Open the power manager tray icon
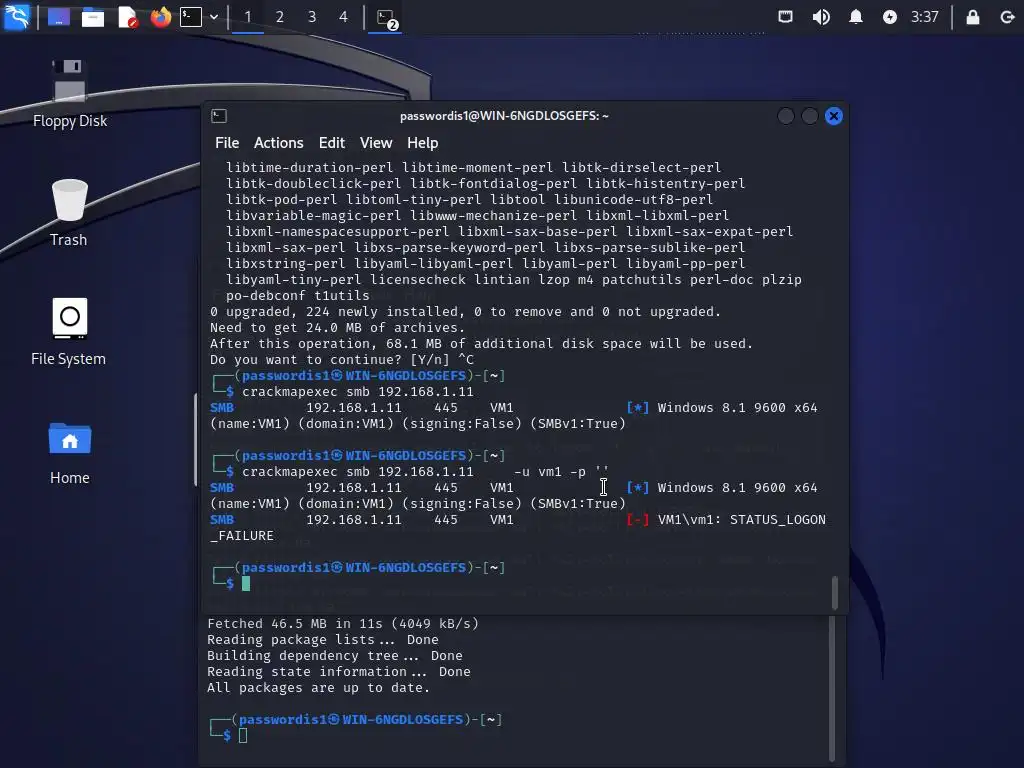The width and height of the screenshot is (1024, 768). tap(889, 17)
